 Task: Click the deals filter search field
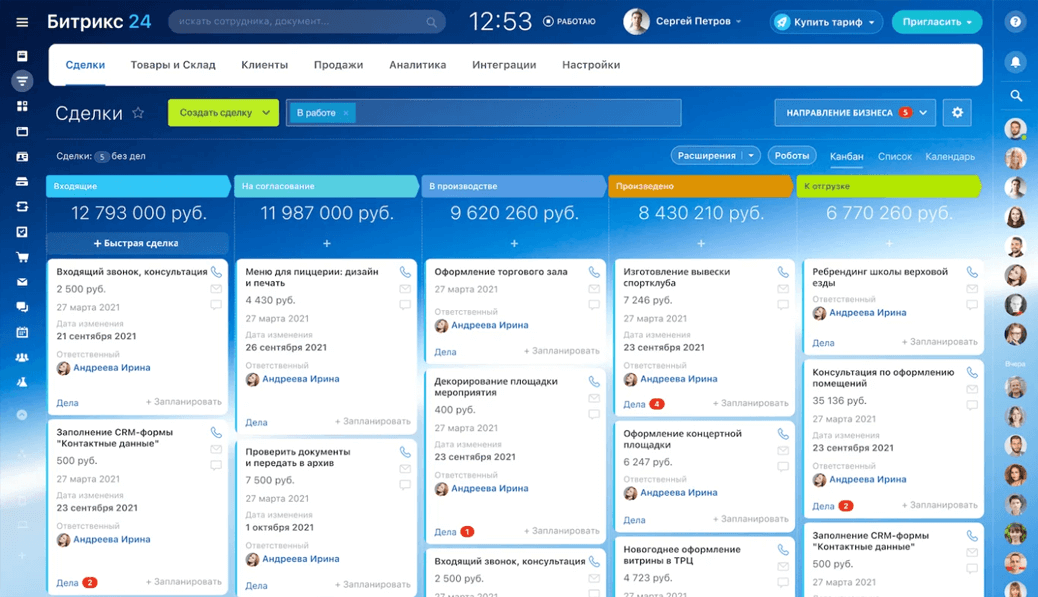point(483,113)
